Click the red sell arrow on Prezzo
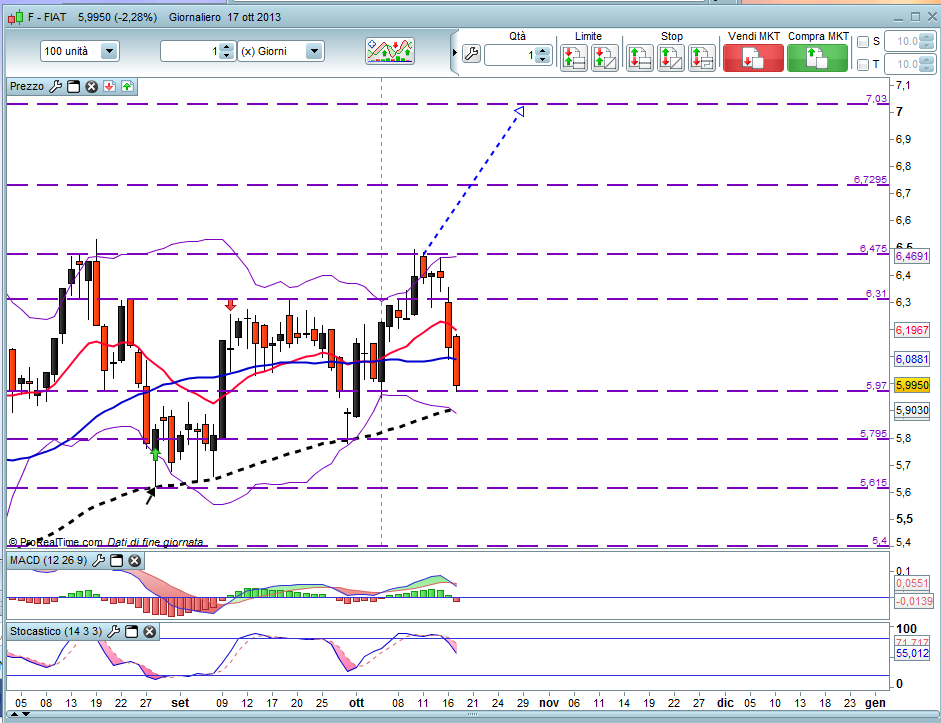 tap(109, 86)
